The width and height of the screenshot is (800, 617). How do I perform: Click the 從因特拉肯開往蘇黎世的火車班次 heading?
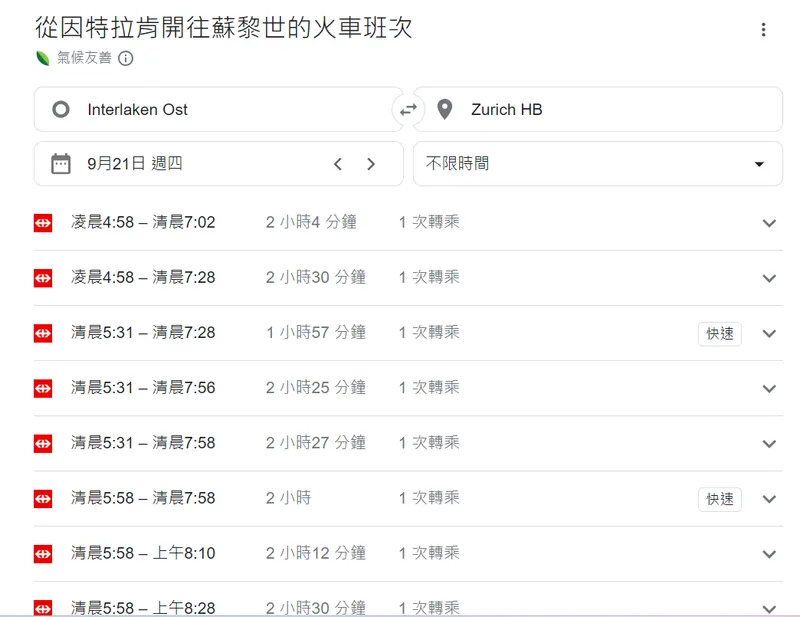(x=223, y=28)
